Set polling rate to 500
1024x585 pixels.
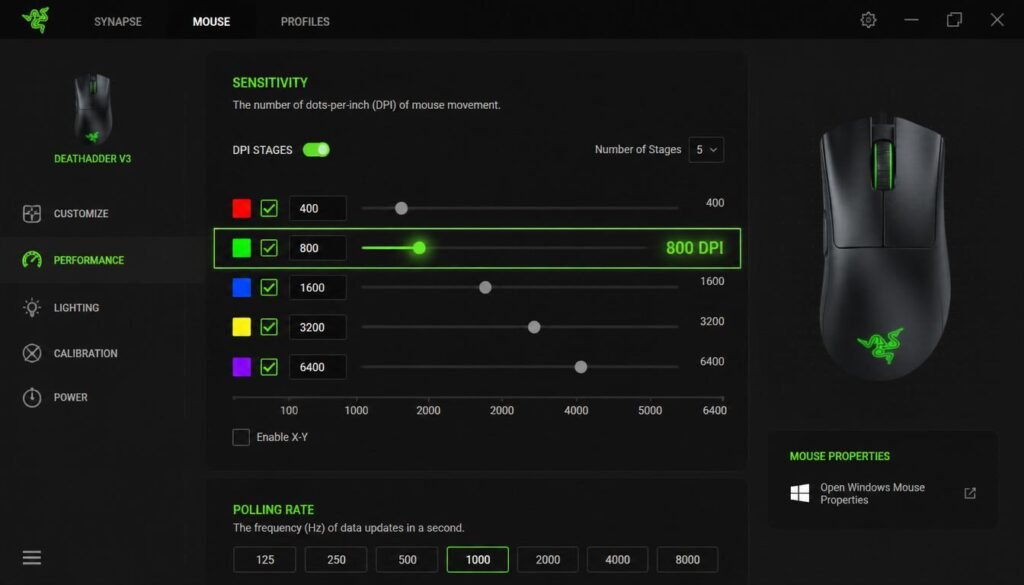pos(407,560)
